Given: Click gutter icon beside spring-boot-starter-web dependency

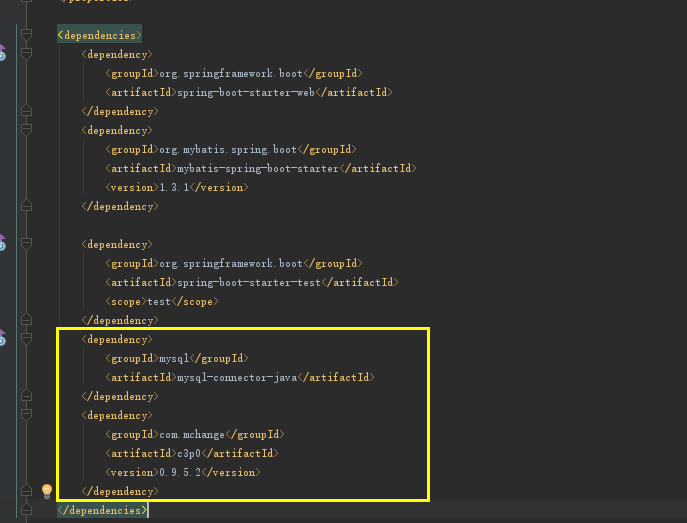Looking at the screenshot, I should coord(2,53).
